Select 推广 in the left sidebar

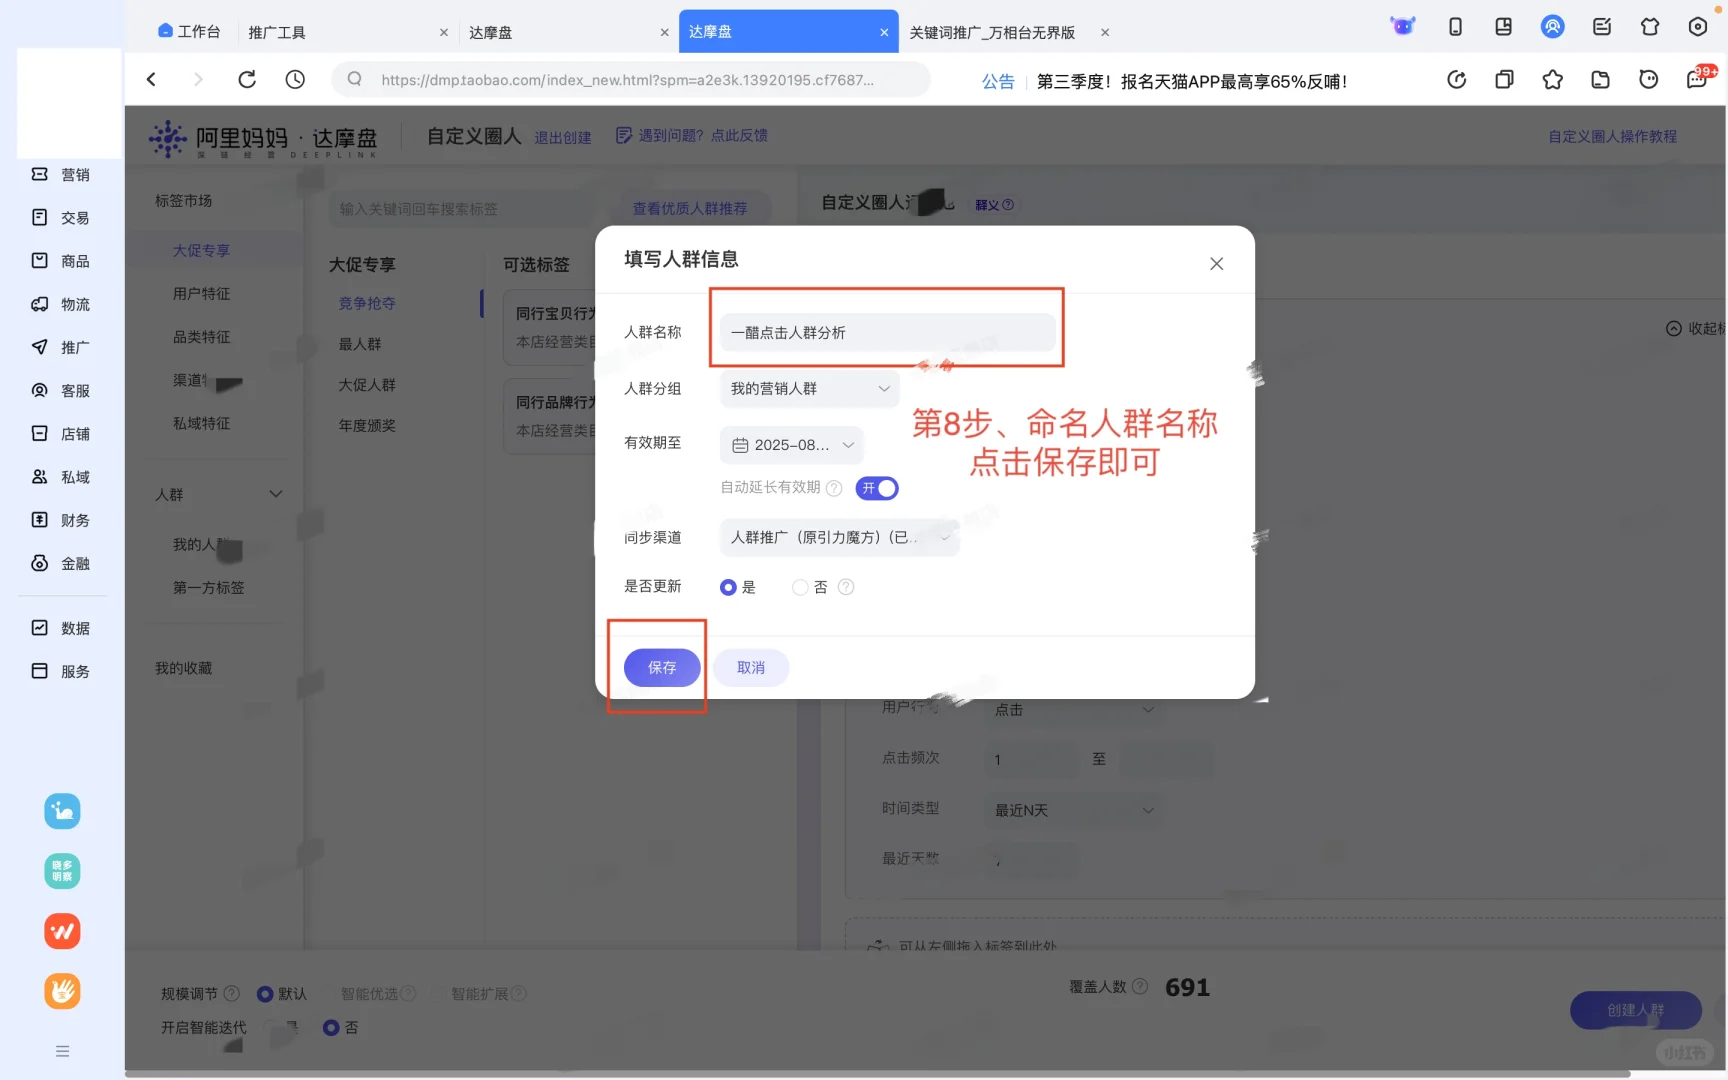62,347
